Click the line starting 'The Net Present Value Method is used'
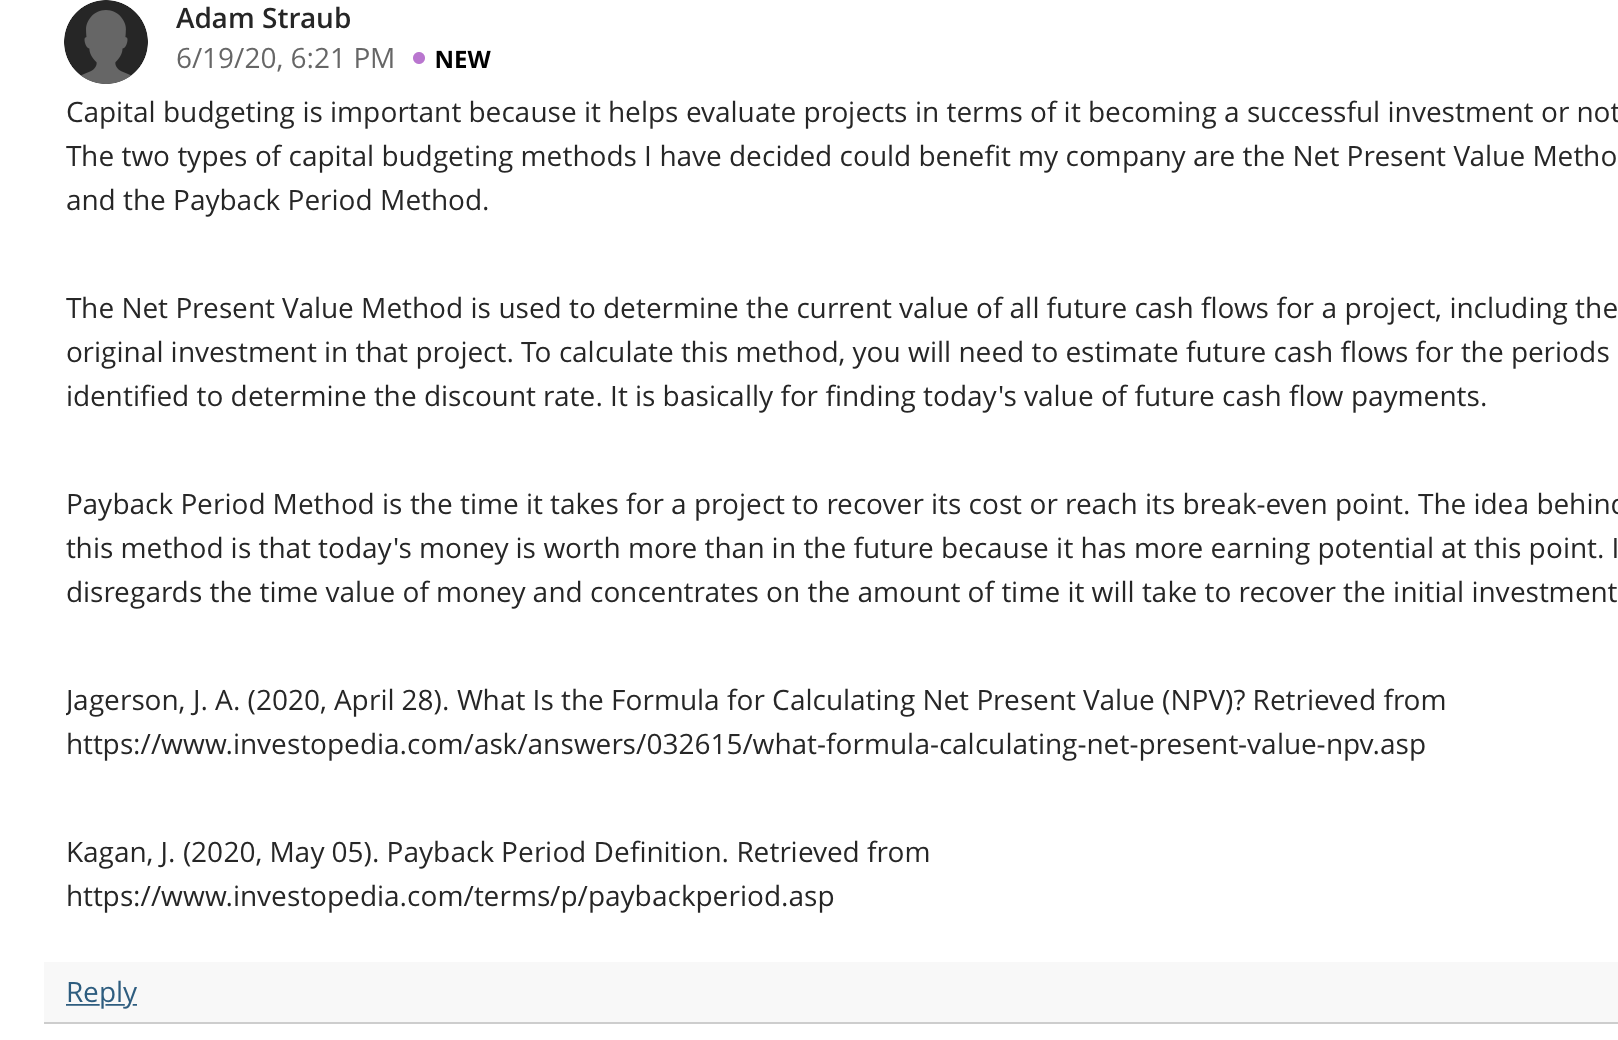The image size is (1618, 1040). (842, 308)
